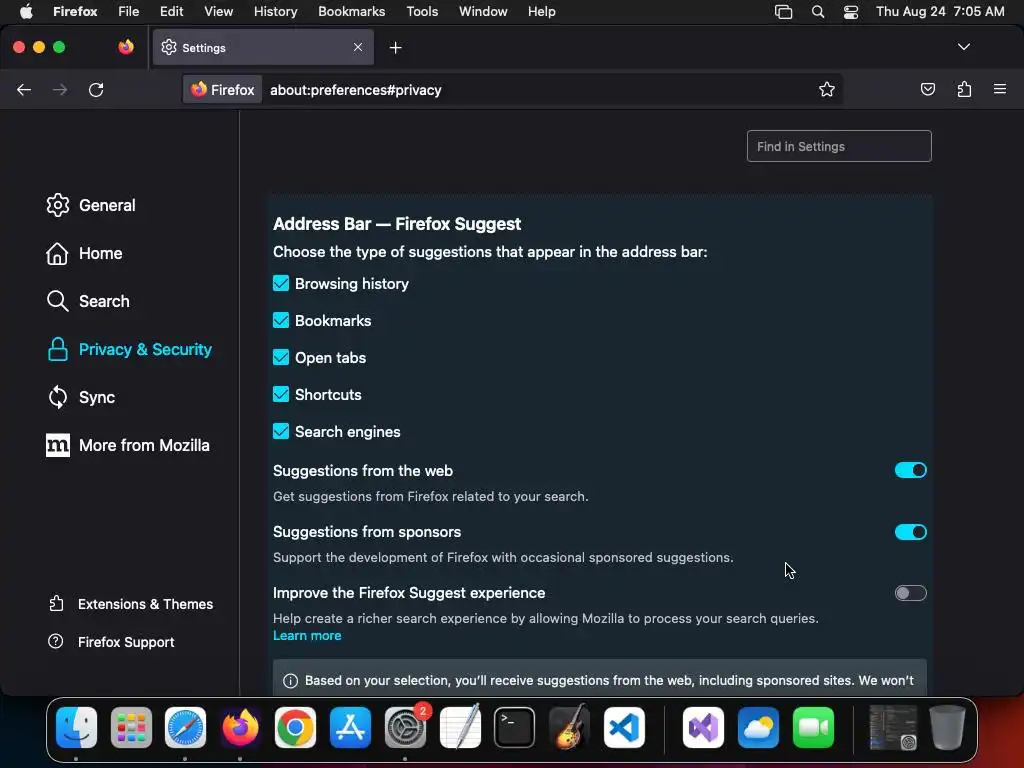Open the Weather app from the Dock

[758, 727]
